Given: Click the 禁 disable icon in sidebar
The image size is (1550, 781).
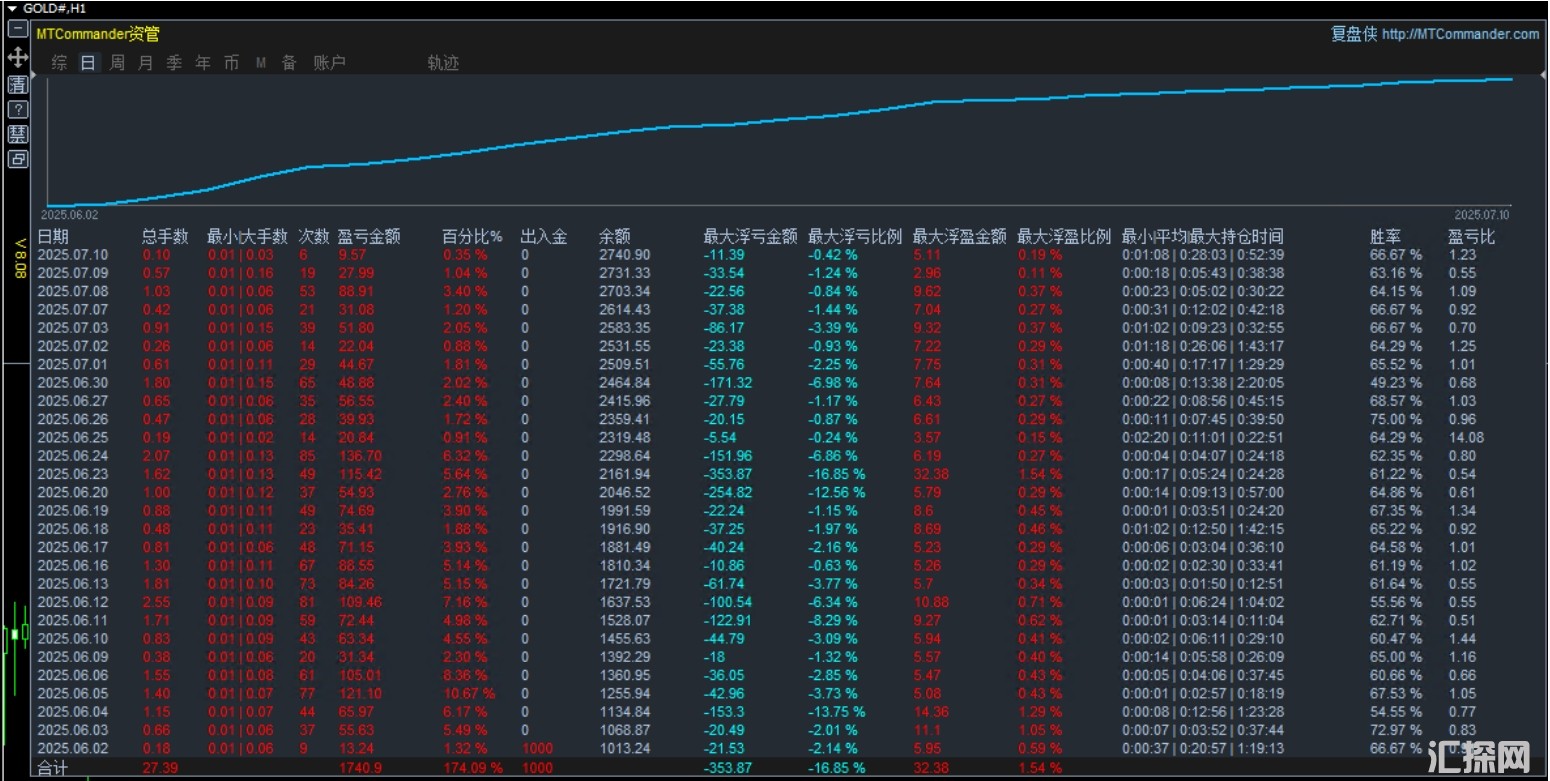Looking at the screenshot, I should coord(18,134).
